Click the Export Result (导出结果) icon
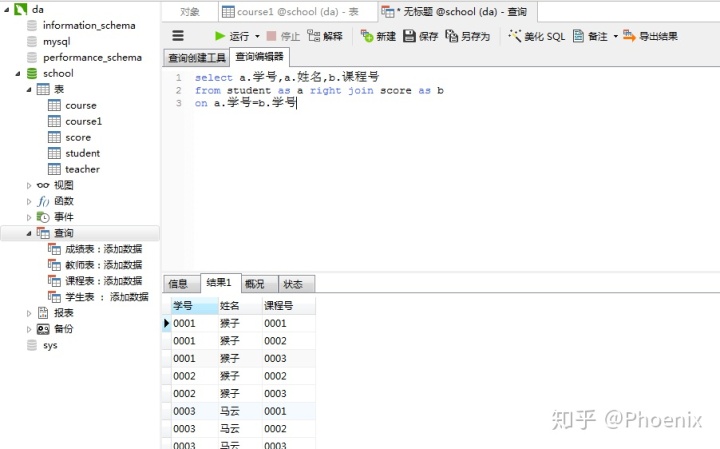 pos(629,36)
